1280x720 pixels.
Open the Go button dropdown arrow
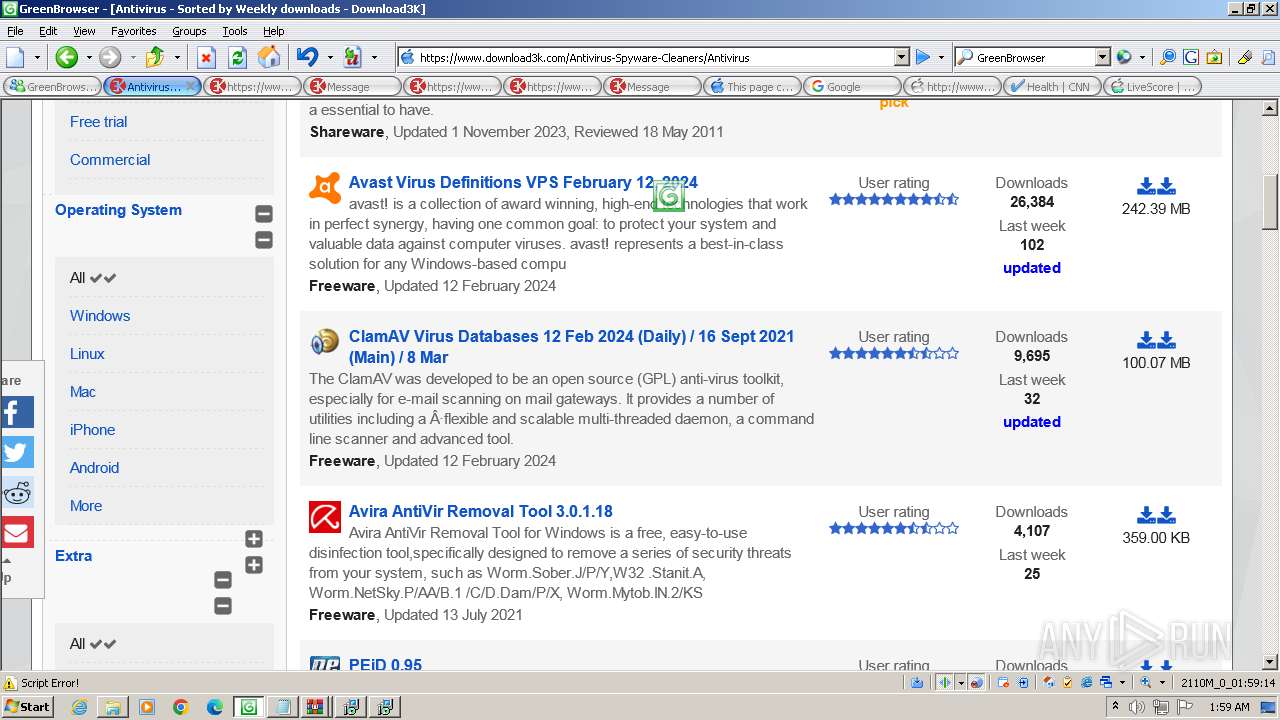(941, 57)
